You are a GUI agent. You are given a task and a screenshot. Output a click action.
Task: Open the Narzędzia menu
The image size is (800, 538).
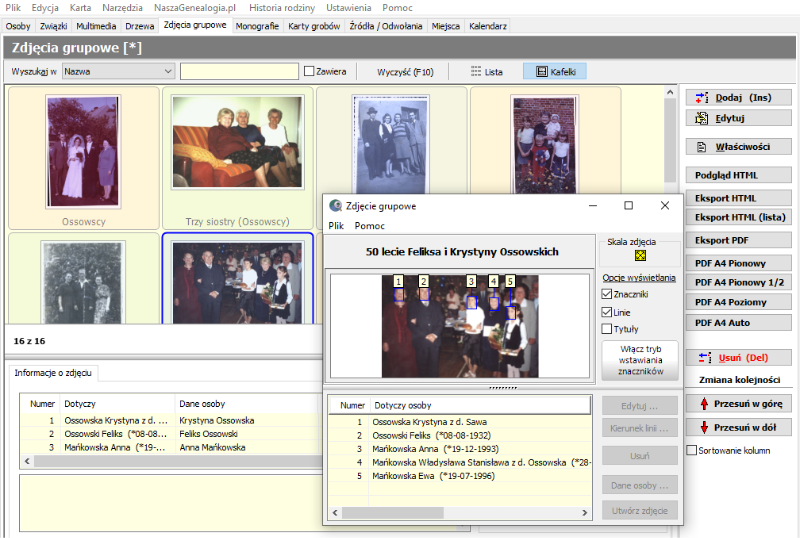[x=122, y=8]
